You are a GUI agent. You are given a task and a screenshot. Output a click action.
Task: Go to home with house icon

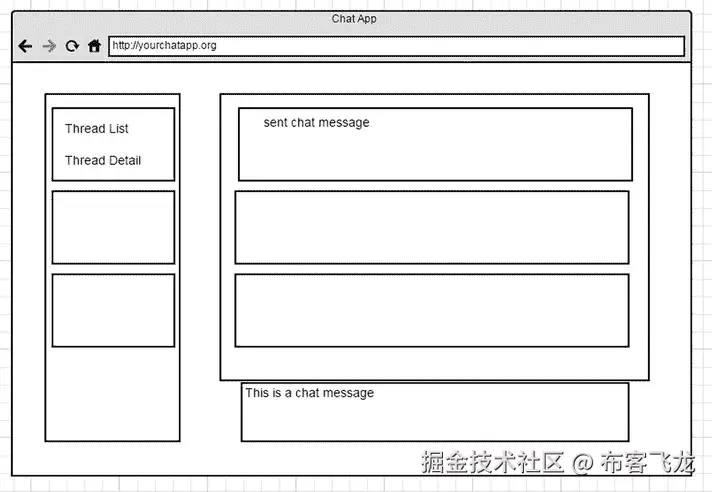pyautogui.click(x=94, y=46)
